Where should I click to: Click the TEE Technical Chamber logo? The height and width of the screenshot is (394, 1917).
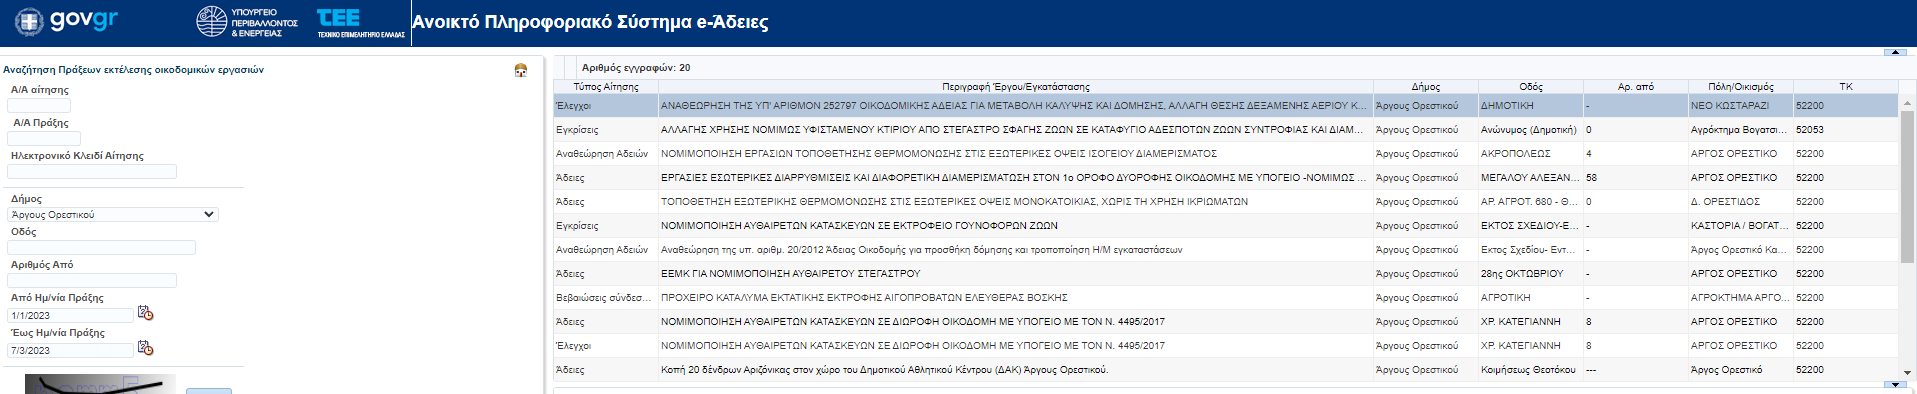[x=360, y=23]
